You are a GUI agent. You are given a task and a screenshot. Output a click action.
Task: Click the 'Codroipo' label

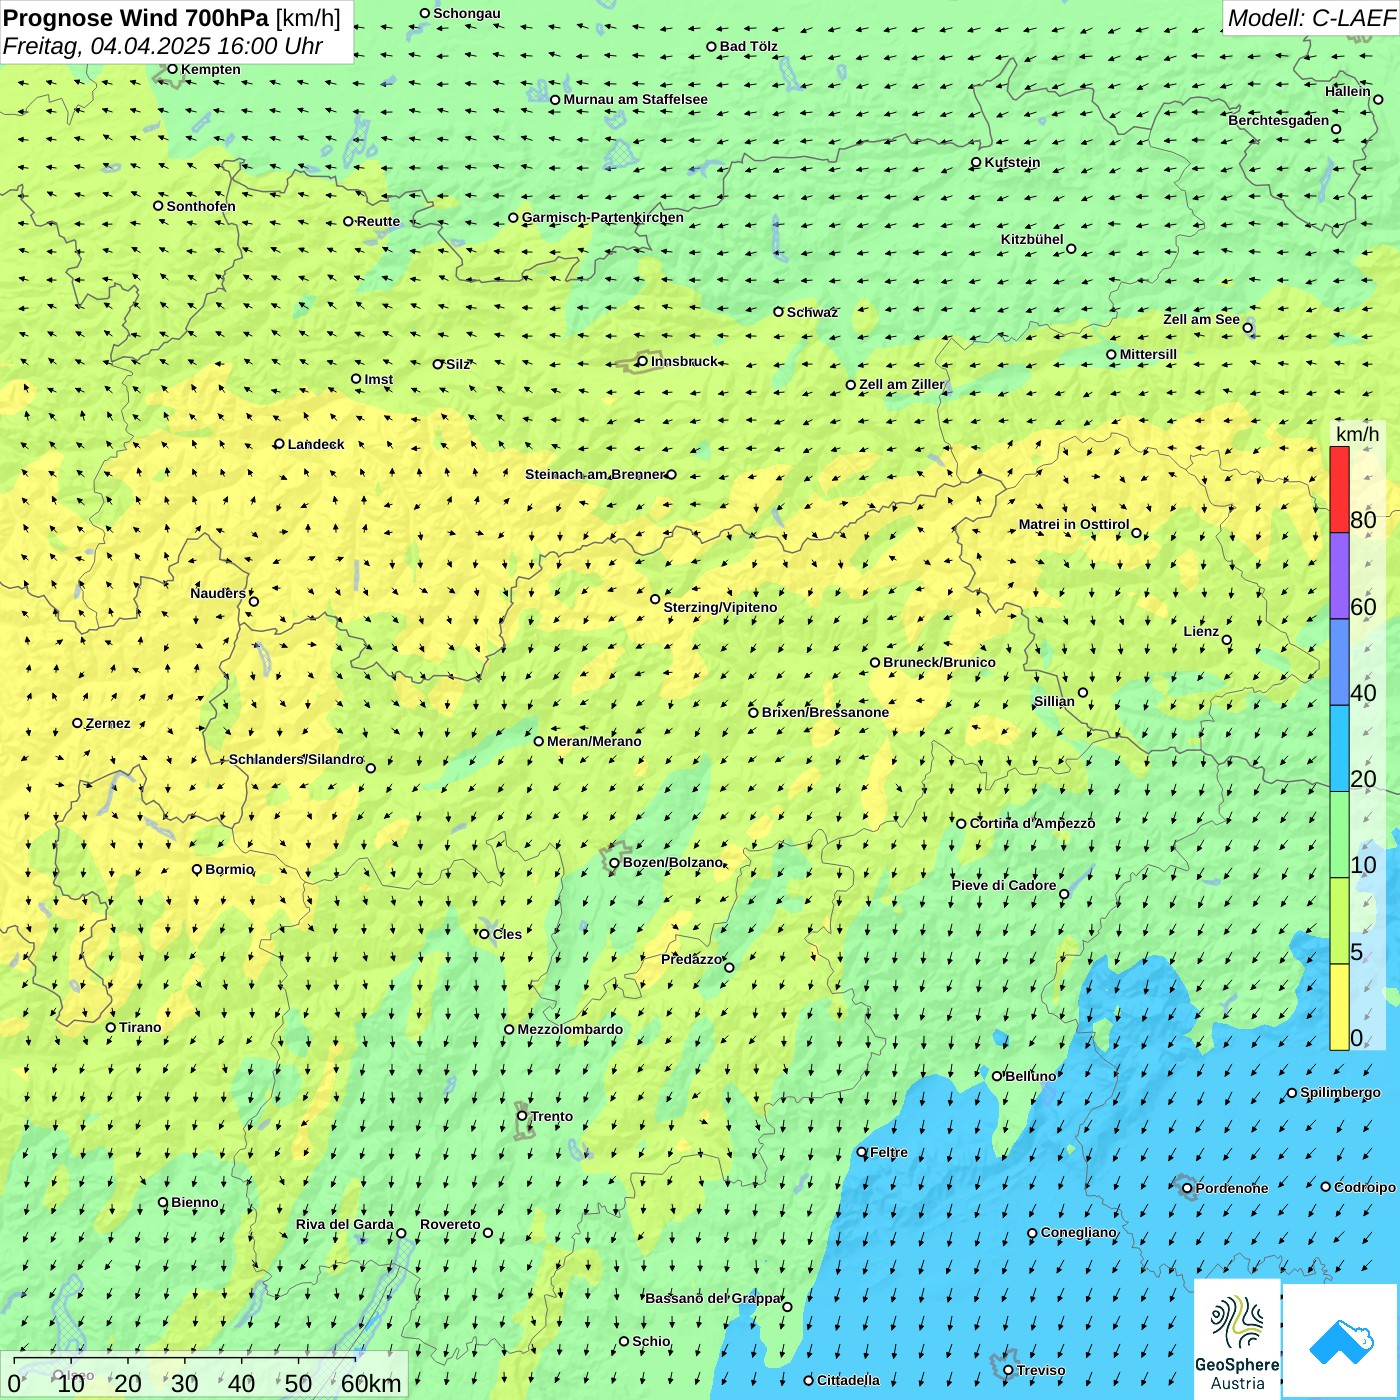1365,1187
